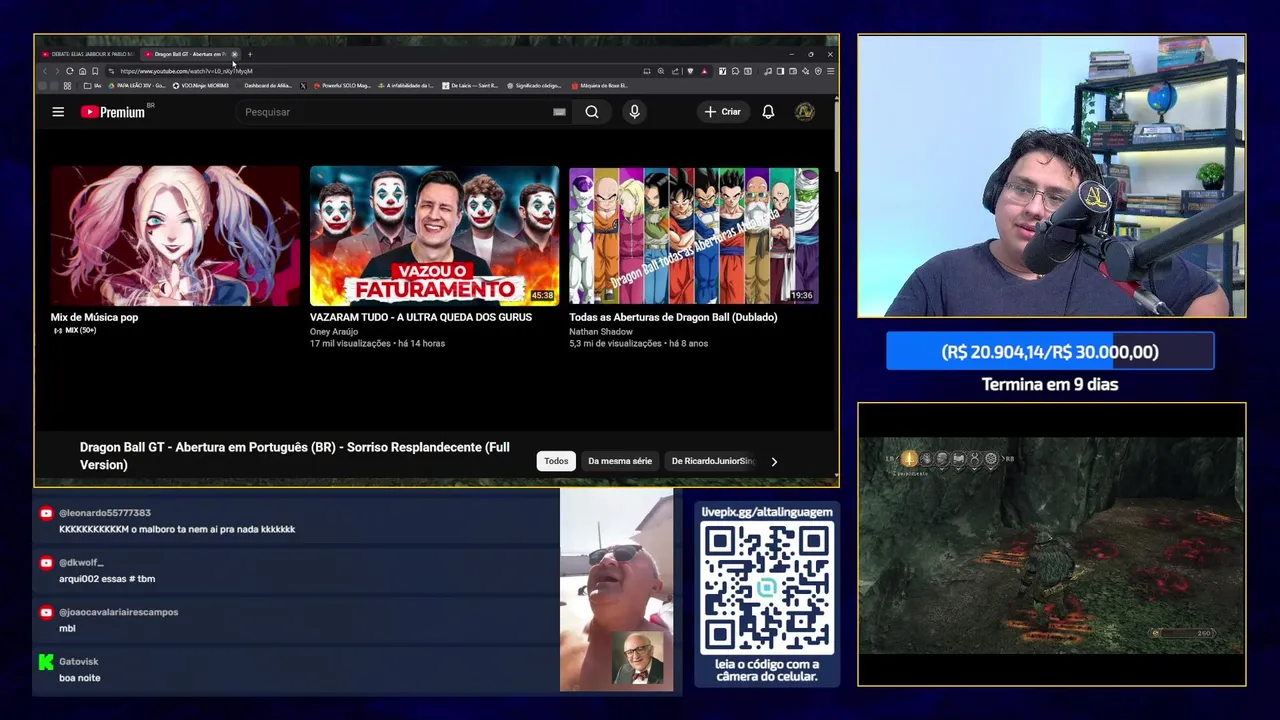Click the Gatovisk chat username
The height and width of the screenshot is (720, 1280).
[x=79, y=661]
